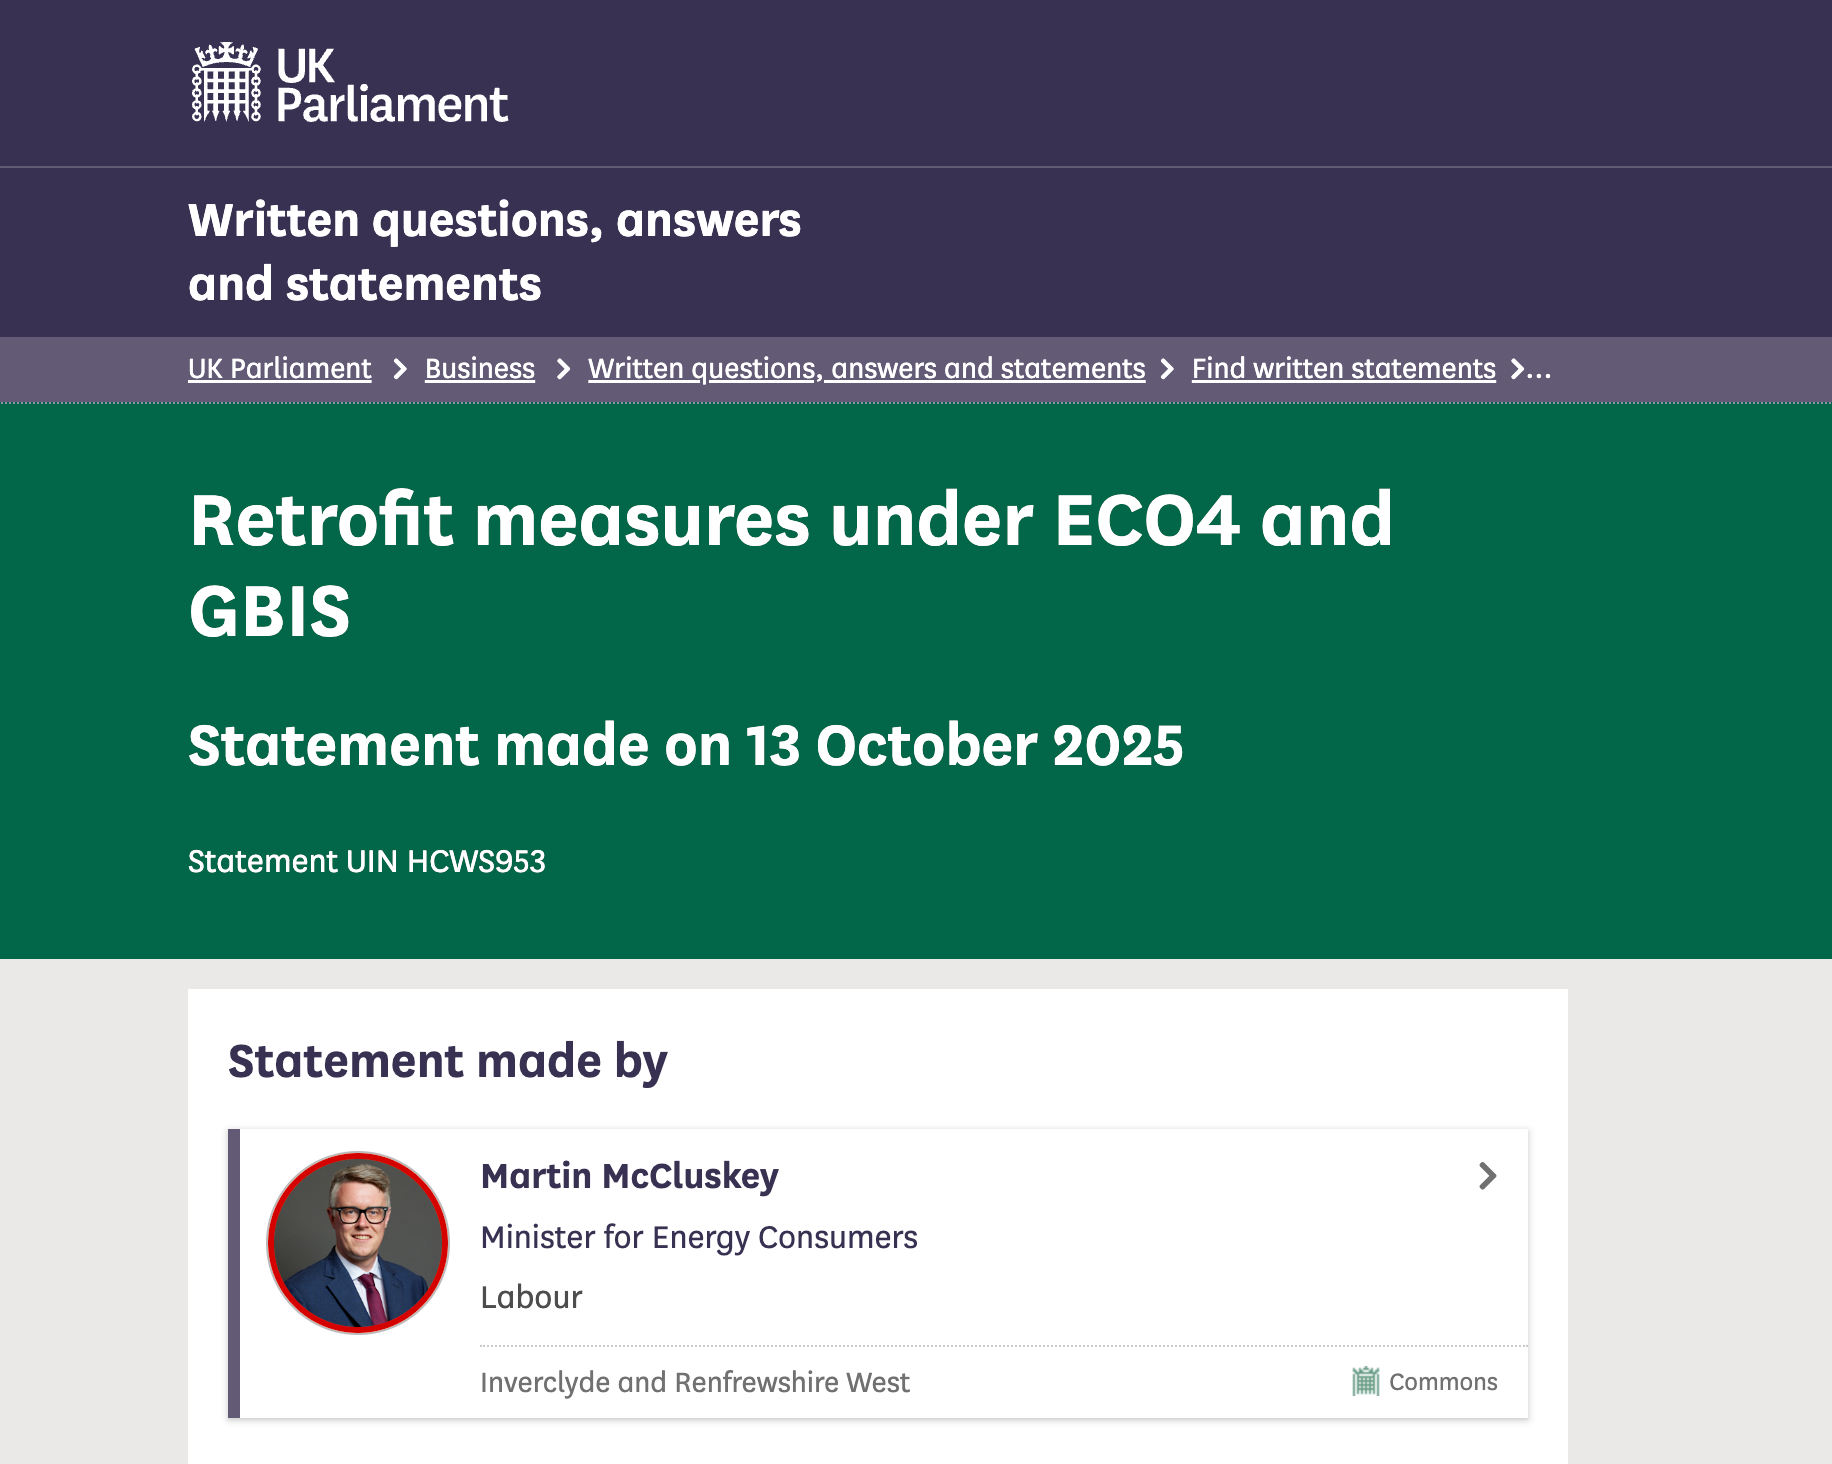Click the UK Parliament wordmark text
The height and width of the screenshot is (1464, 1832).
tap(391, 86)
